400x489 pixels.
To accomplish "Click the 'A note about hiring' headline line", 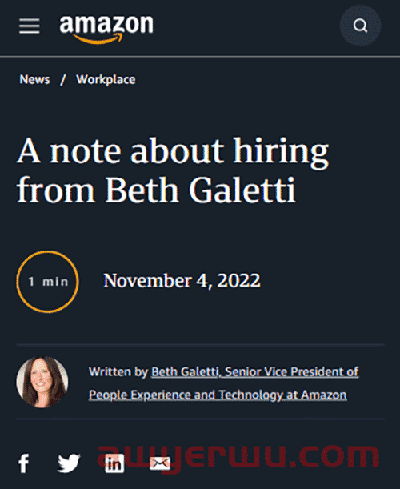I will coord(173,152).
